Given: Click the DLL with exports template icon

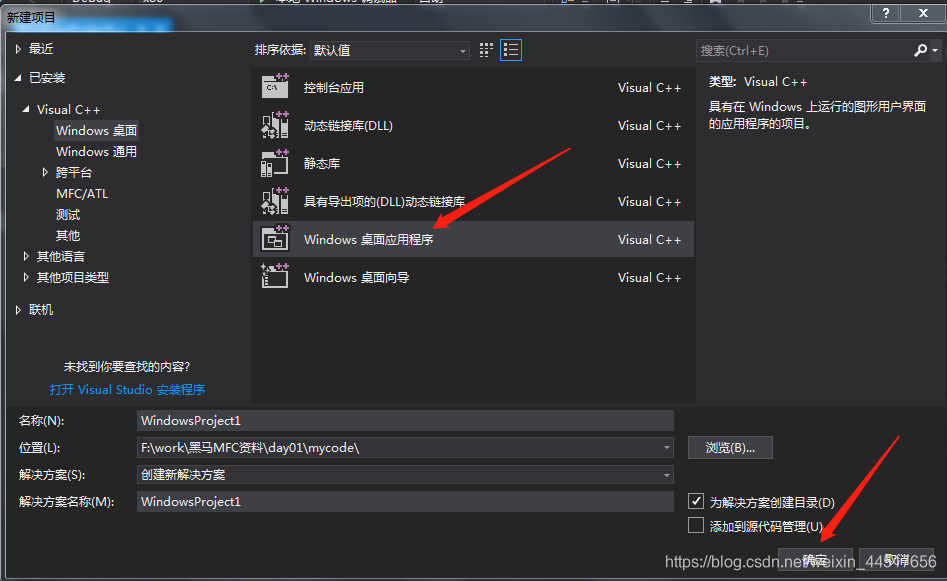Looking at the screenshot, I should coord(275,201).
